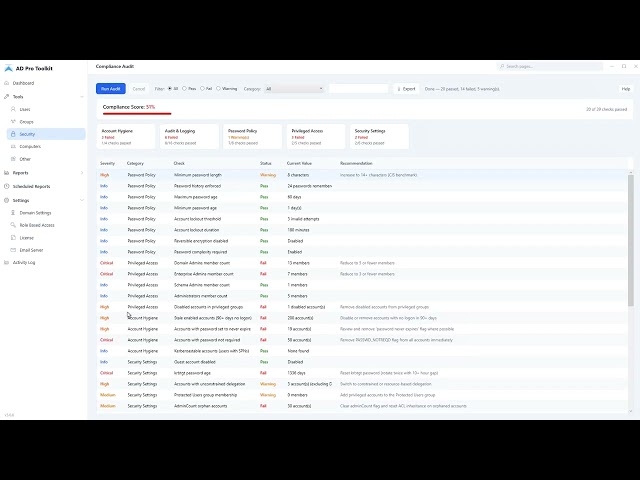Select the Accounts with password not required row
640x480 pixels.
(x=362, y=340)
